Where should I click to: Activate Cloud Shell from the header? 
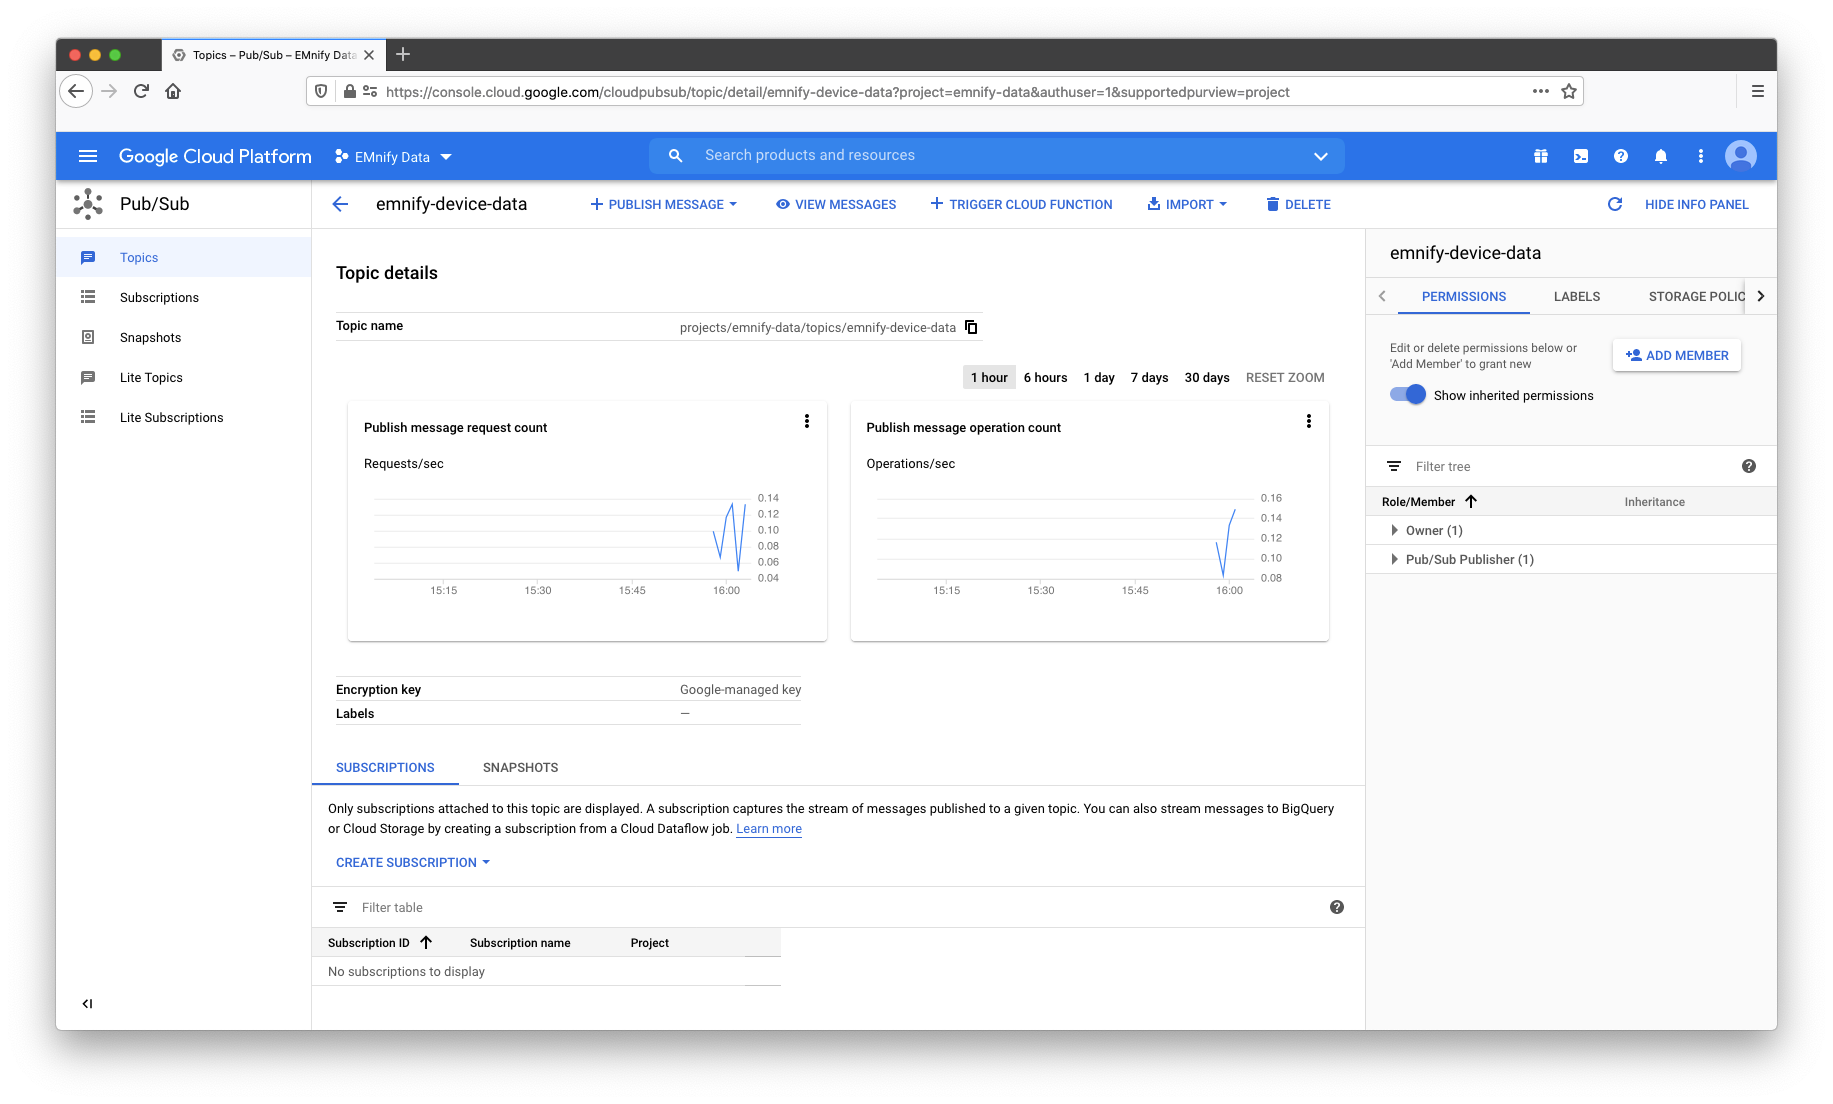click(1581, 156)
